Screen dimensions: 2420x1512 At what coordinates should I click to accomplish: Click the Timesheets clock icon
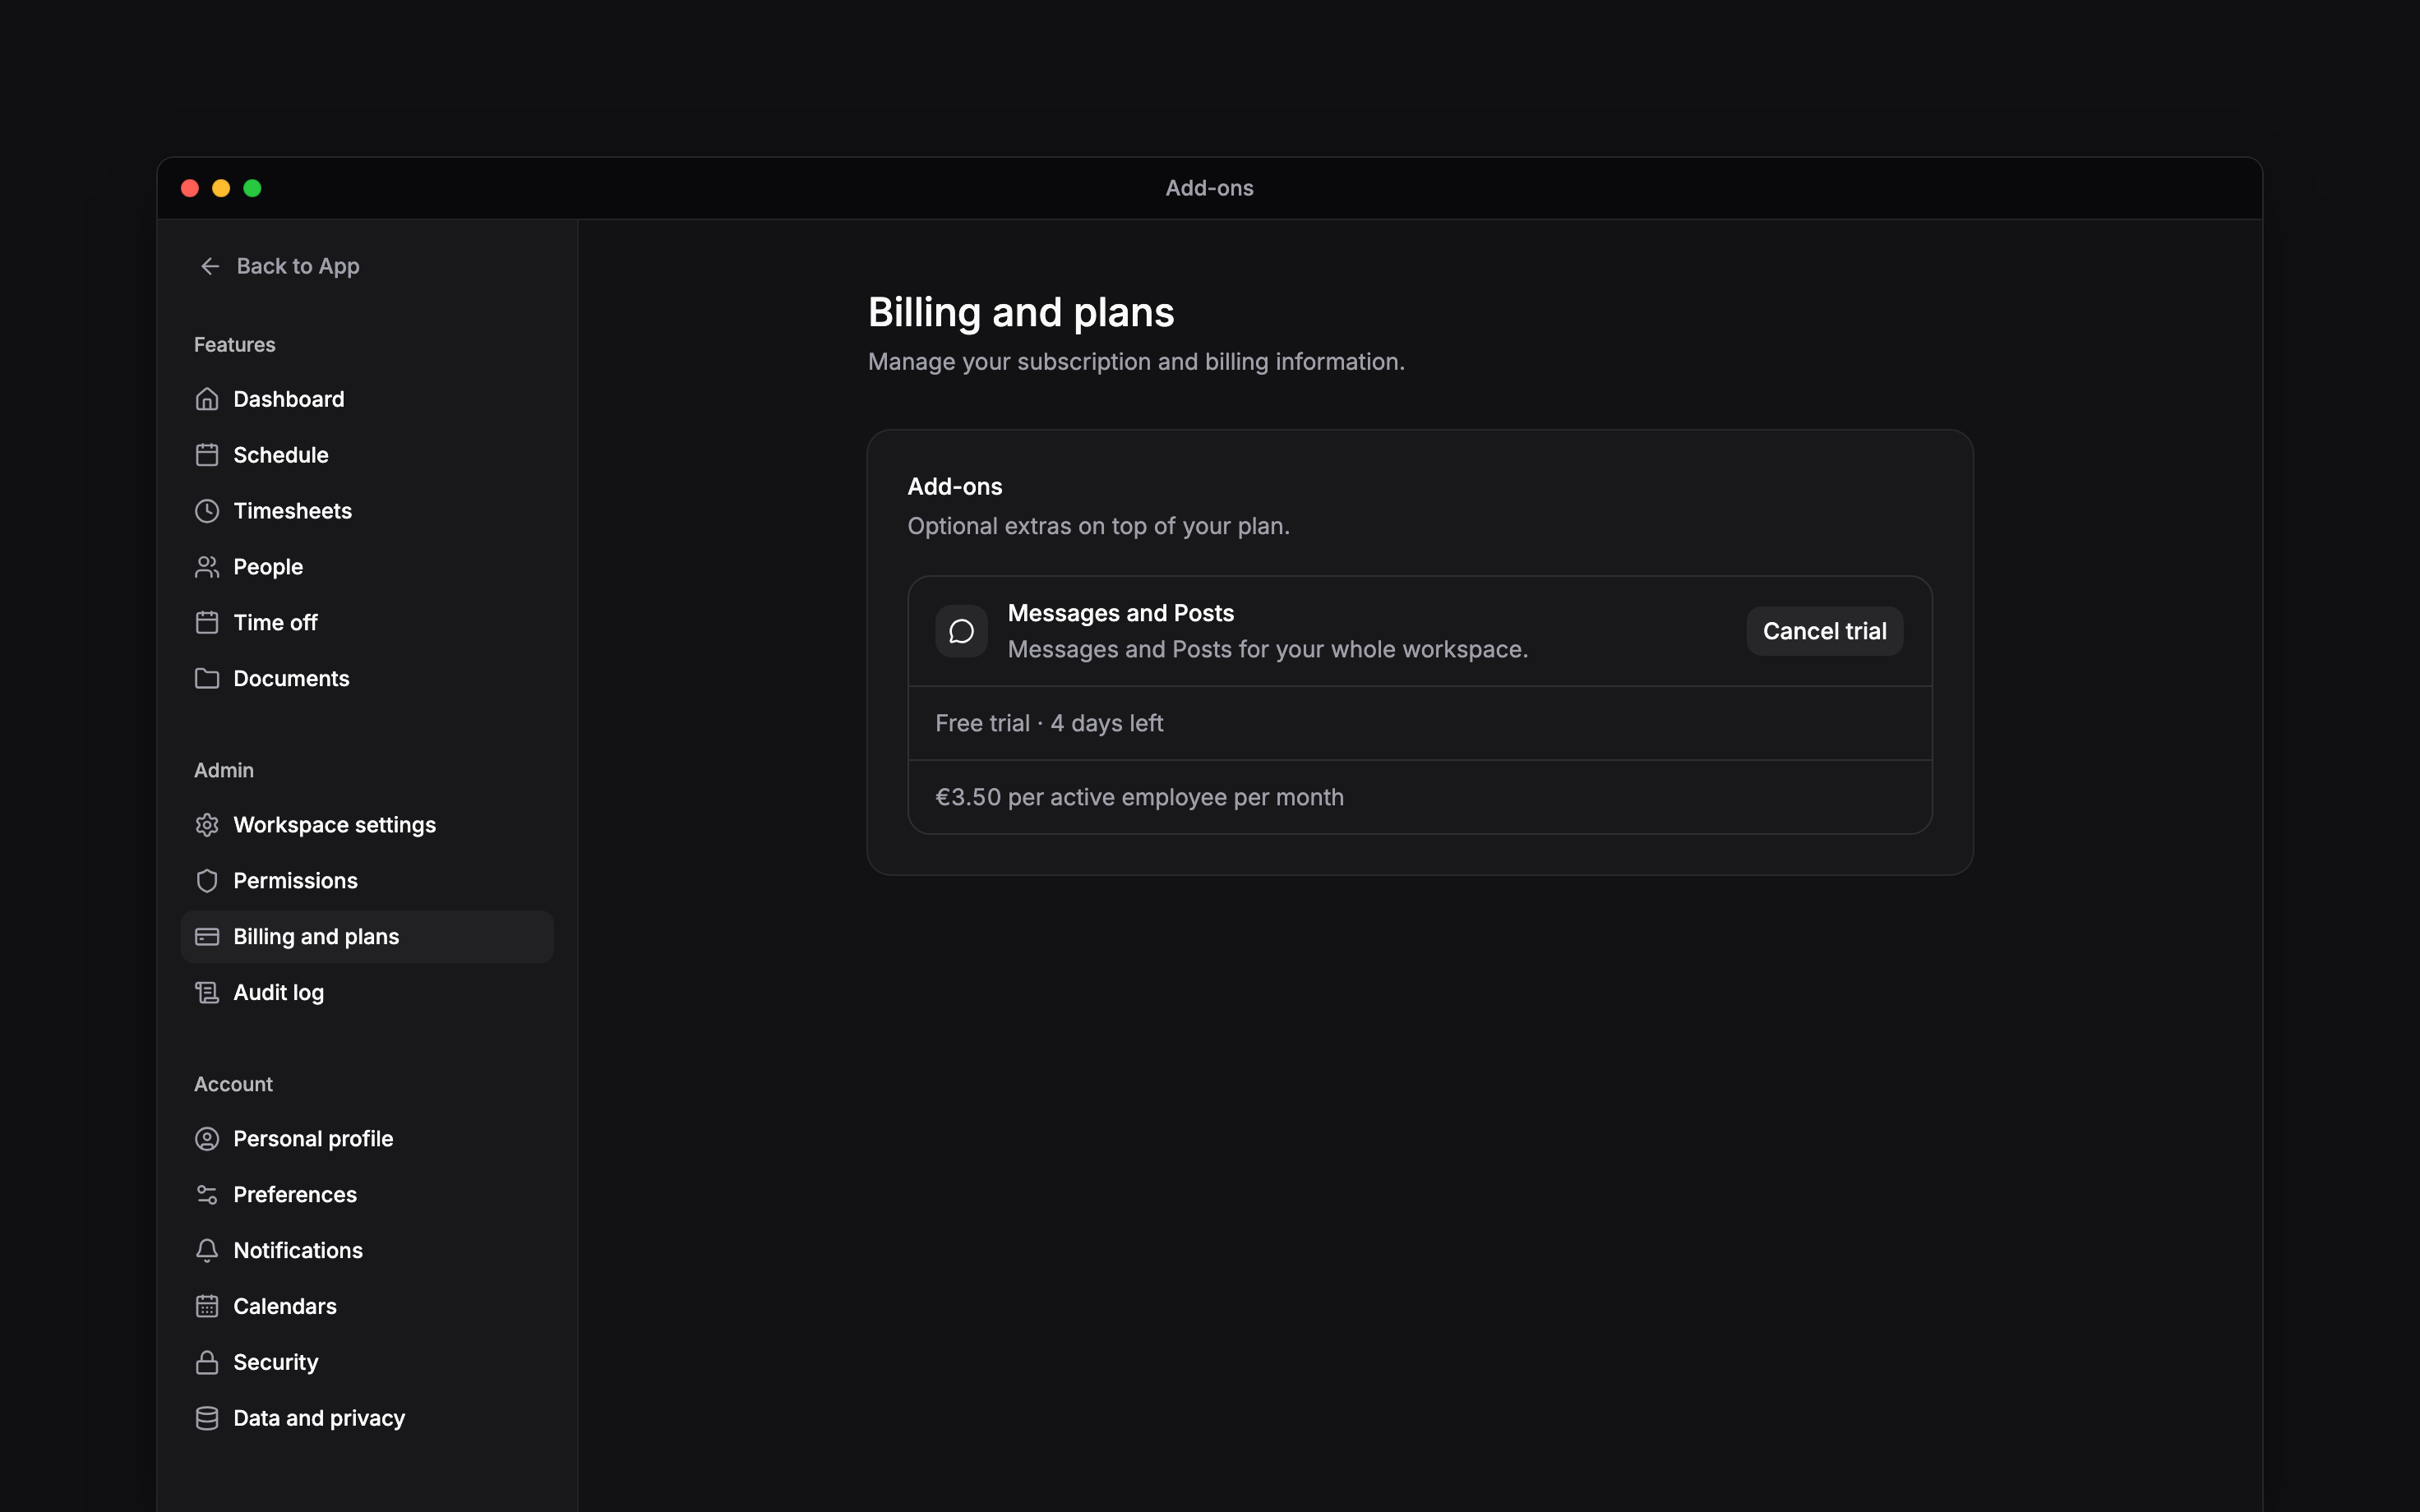click(207, 511)
